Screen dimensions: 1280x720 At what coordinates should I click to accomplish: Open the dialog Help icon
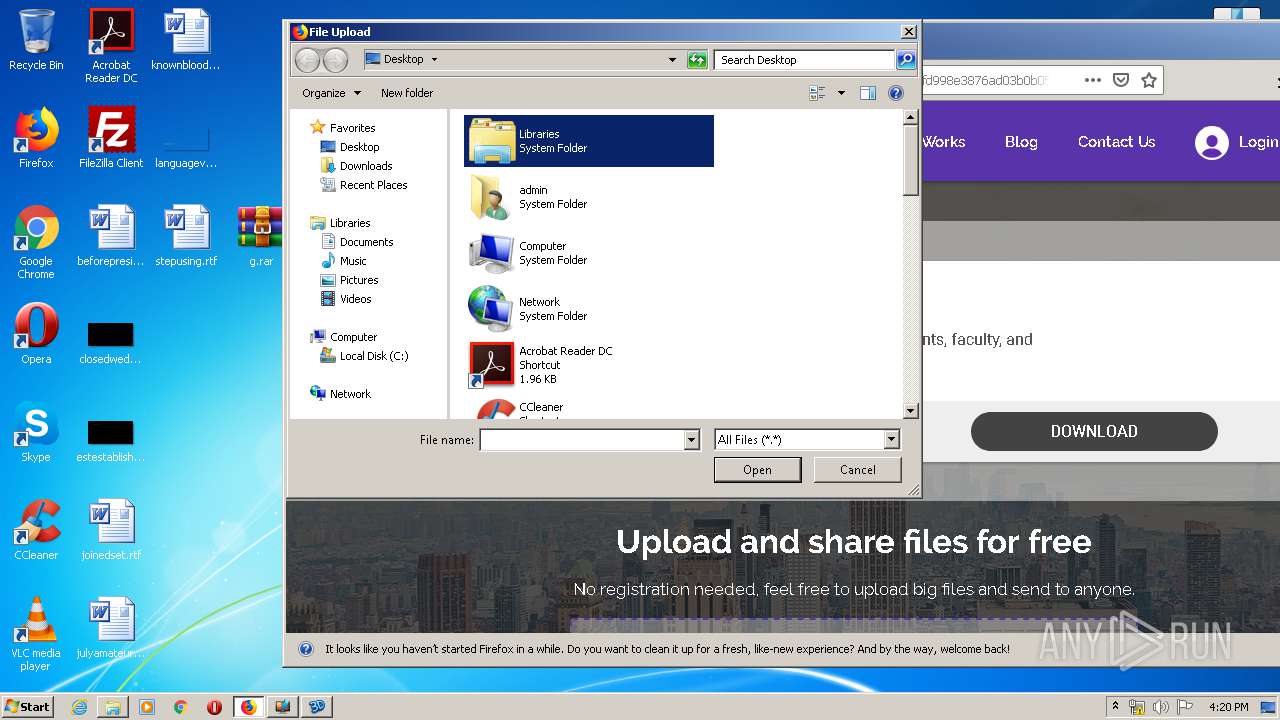[x=896, y=93]
